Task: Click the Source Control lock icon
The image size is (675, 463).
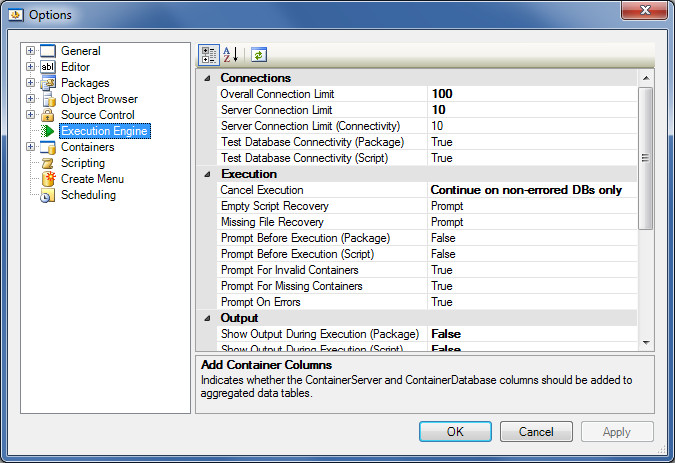Action: [x=48, y=115]
